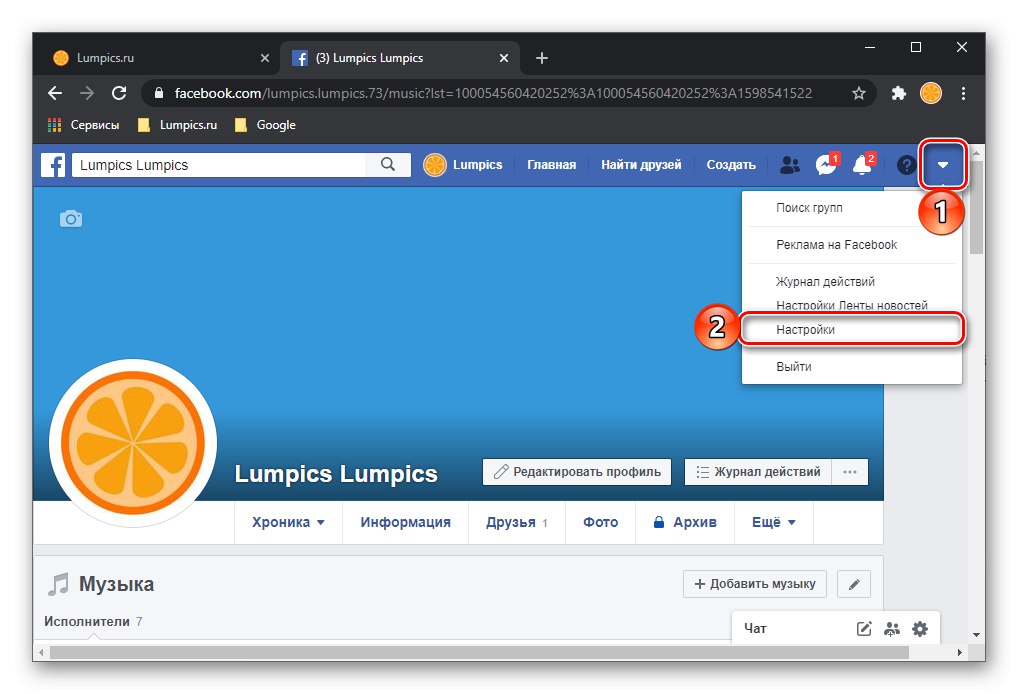Select Настройки from the dropdown menu
Screen dimensions: 1018x694
tap(851, 329)
